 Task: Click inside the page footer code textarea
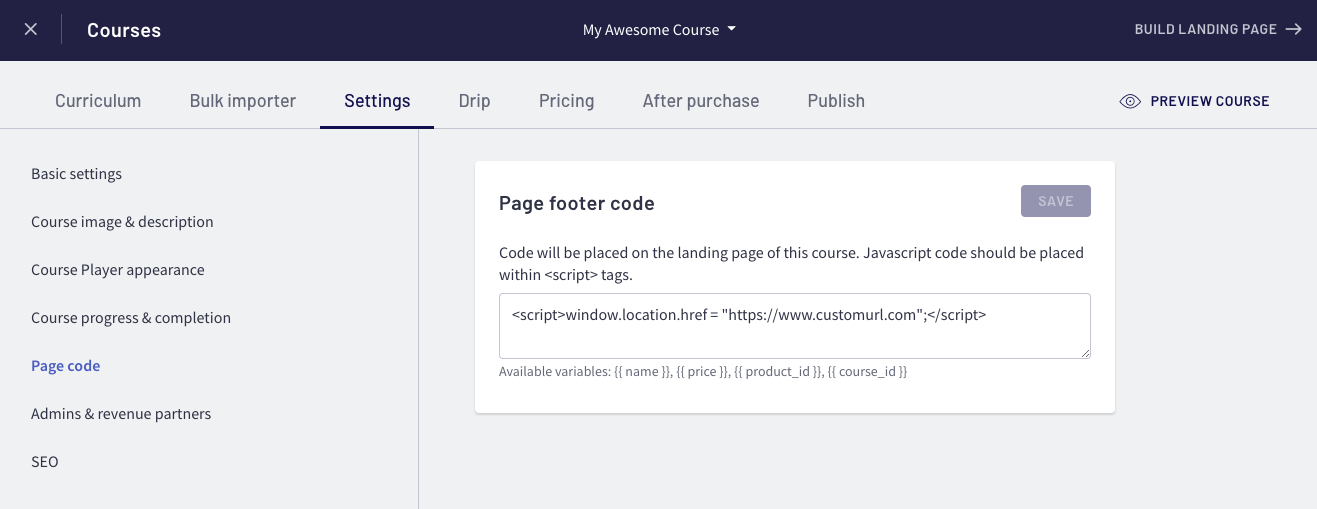pyautogui.click(x=795, y=326)
